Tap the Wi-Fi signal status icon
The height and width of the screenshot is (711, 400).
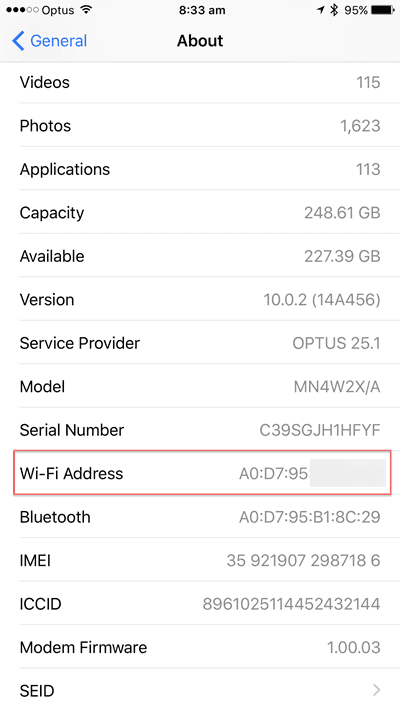[85, 10]
